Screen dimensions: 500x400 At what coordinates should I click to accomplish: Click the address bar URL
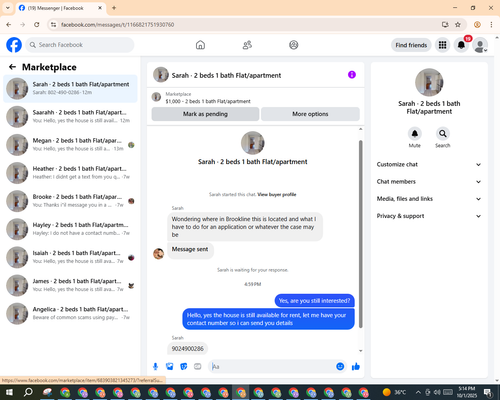[117, 25]
